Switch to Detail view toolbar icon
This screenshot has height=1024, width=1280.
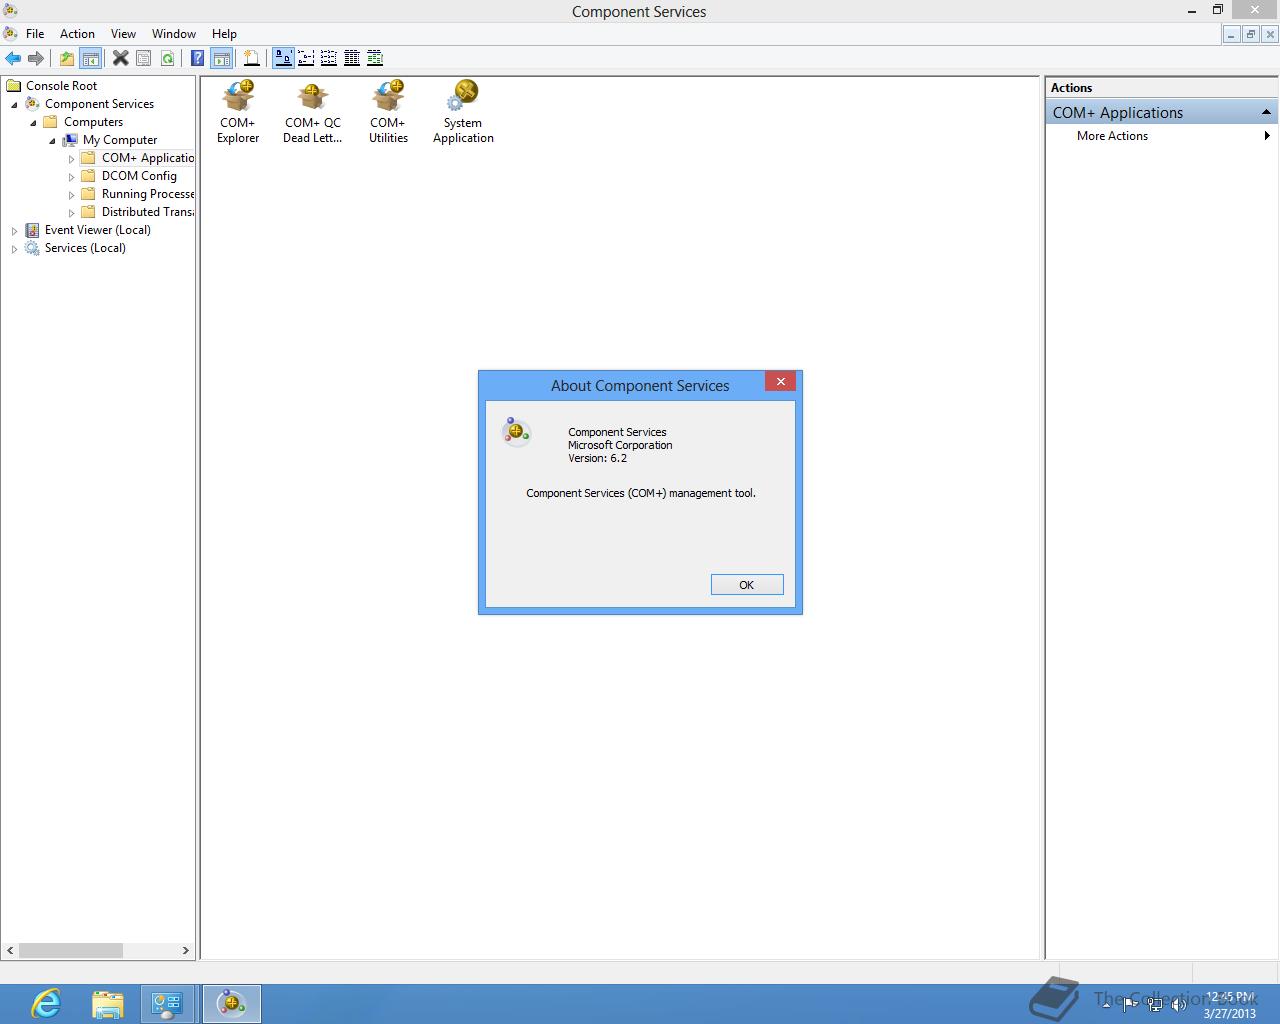(x=352, y=58)
